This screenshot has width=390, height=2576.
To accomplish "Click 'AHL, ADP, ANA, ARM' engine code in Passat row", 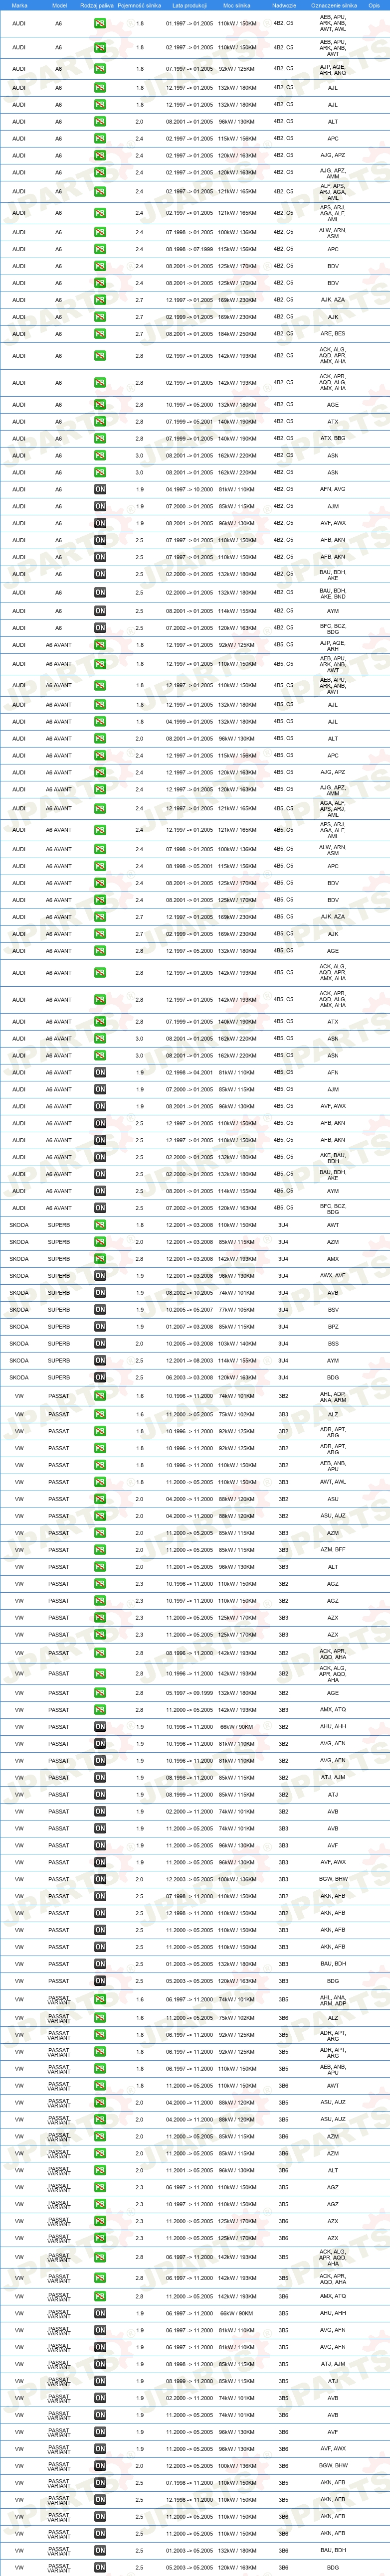I will 333,1397.
